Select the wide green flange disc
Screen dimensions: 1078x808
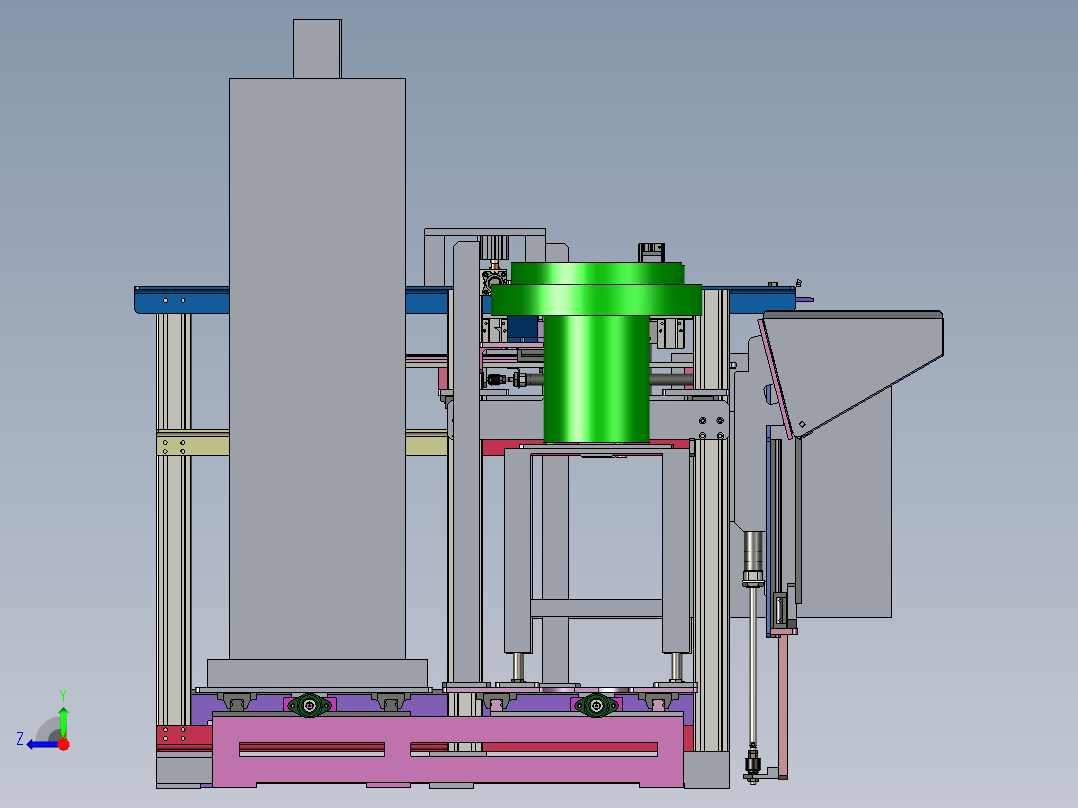click(x=596, y=300)
